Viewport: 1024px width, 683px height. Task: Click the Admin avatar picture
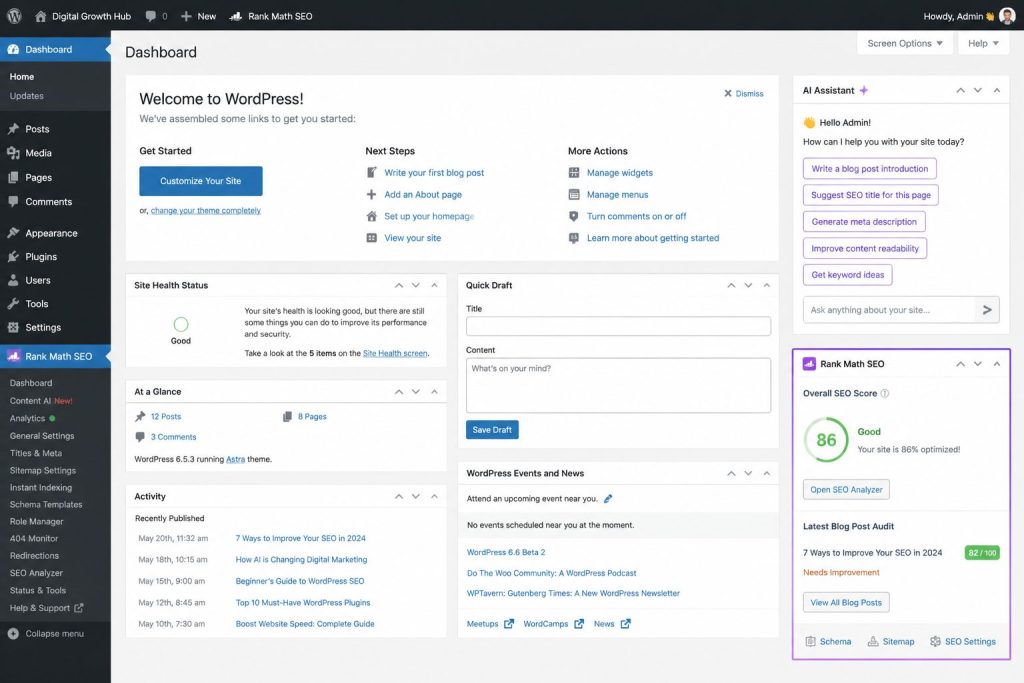coord(1007,16)
